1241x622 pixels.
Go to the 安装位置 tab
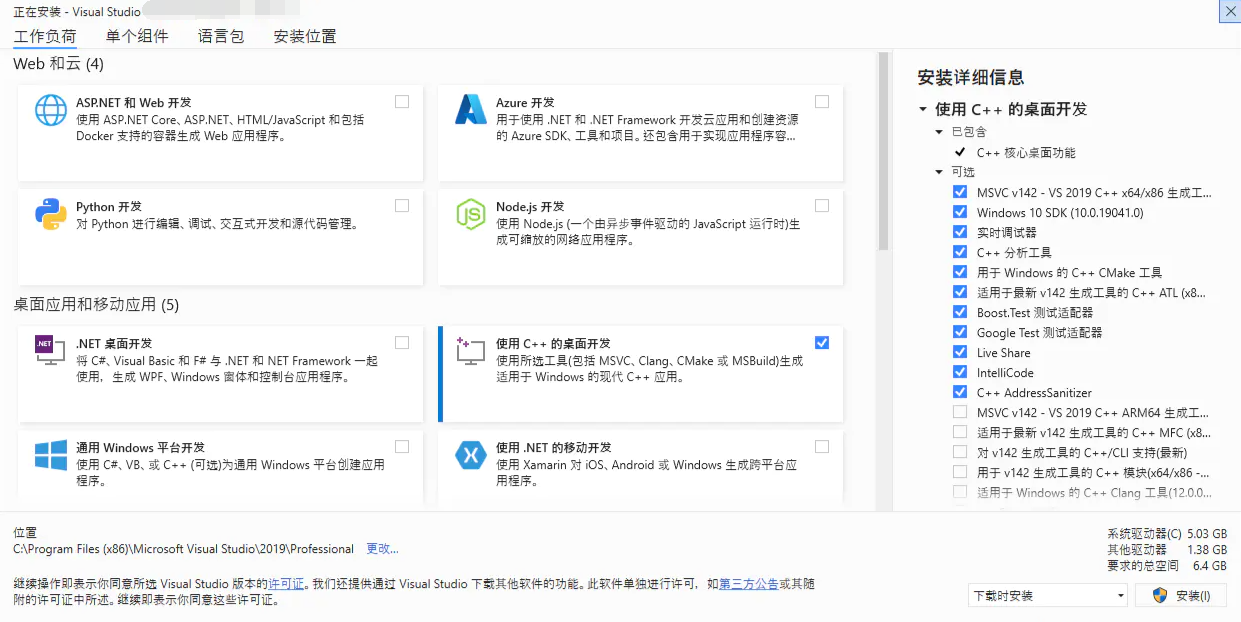click(305, 36)
